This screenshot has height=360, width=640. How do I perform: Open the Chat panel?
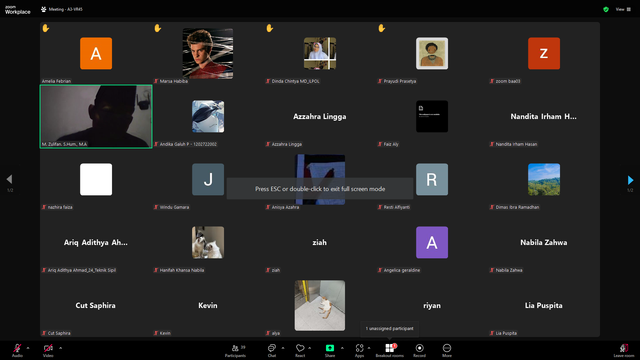tap(271, 350)
